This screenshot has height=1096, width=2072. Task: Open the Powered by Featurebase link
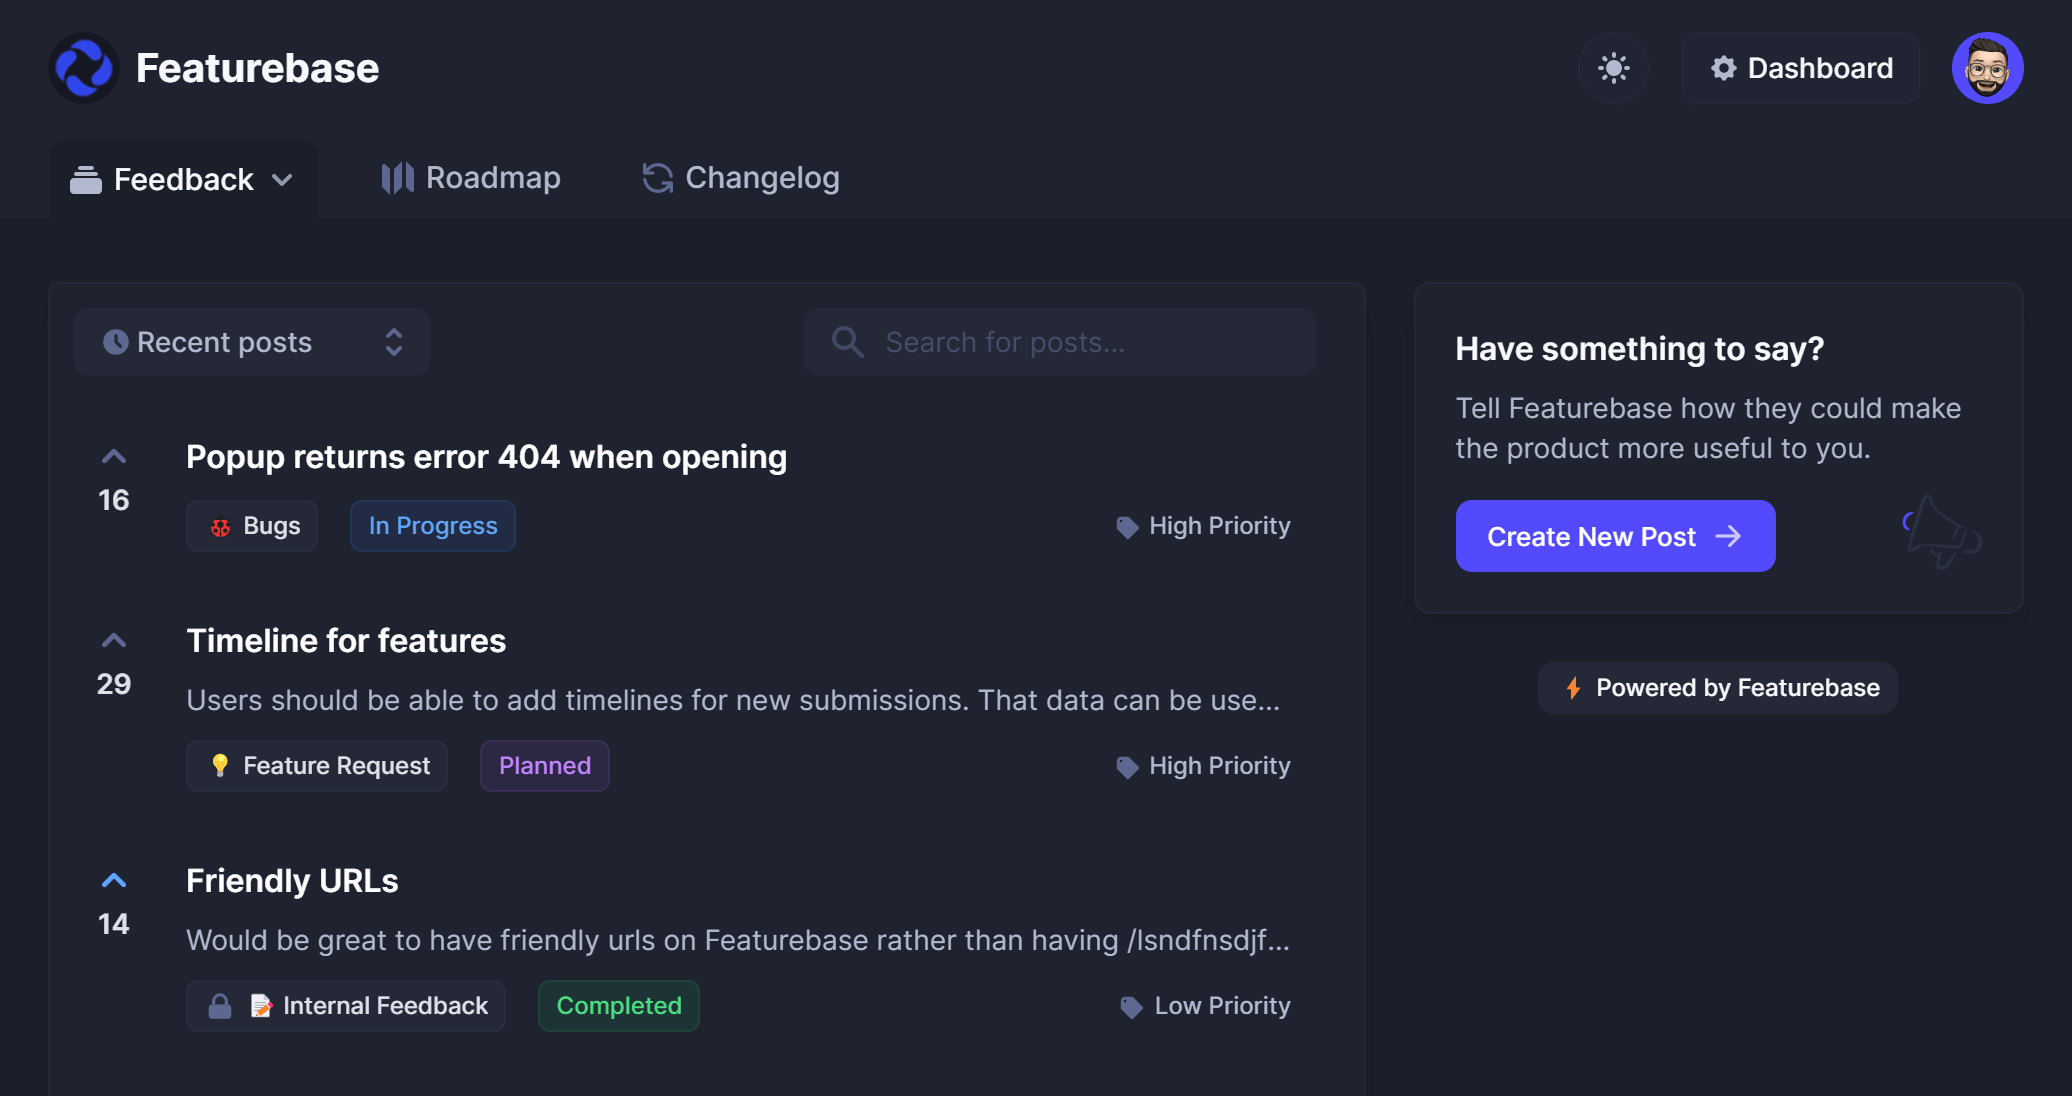1718,688
